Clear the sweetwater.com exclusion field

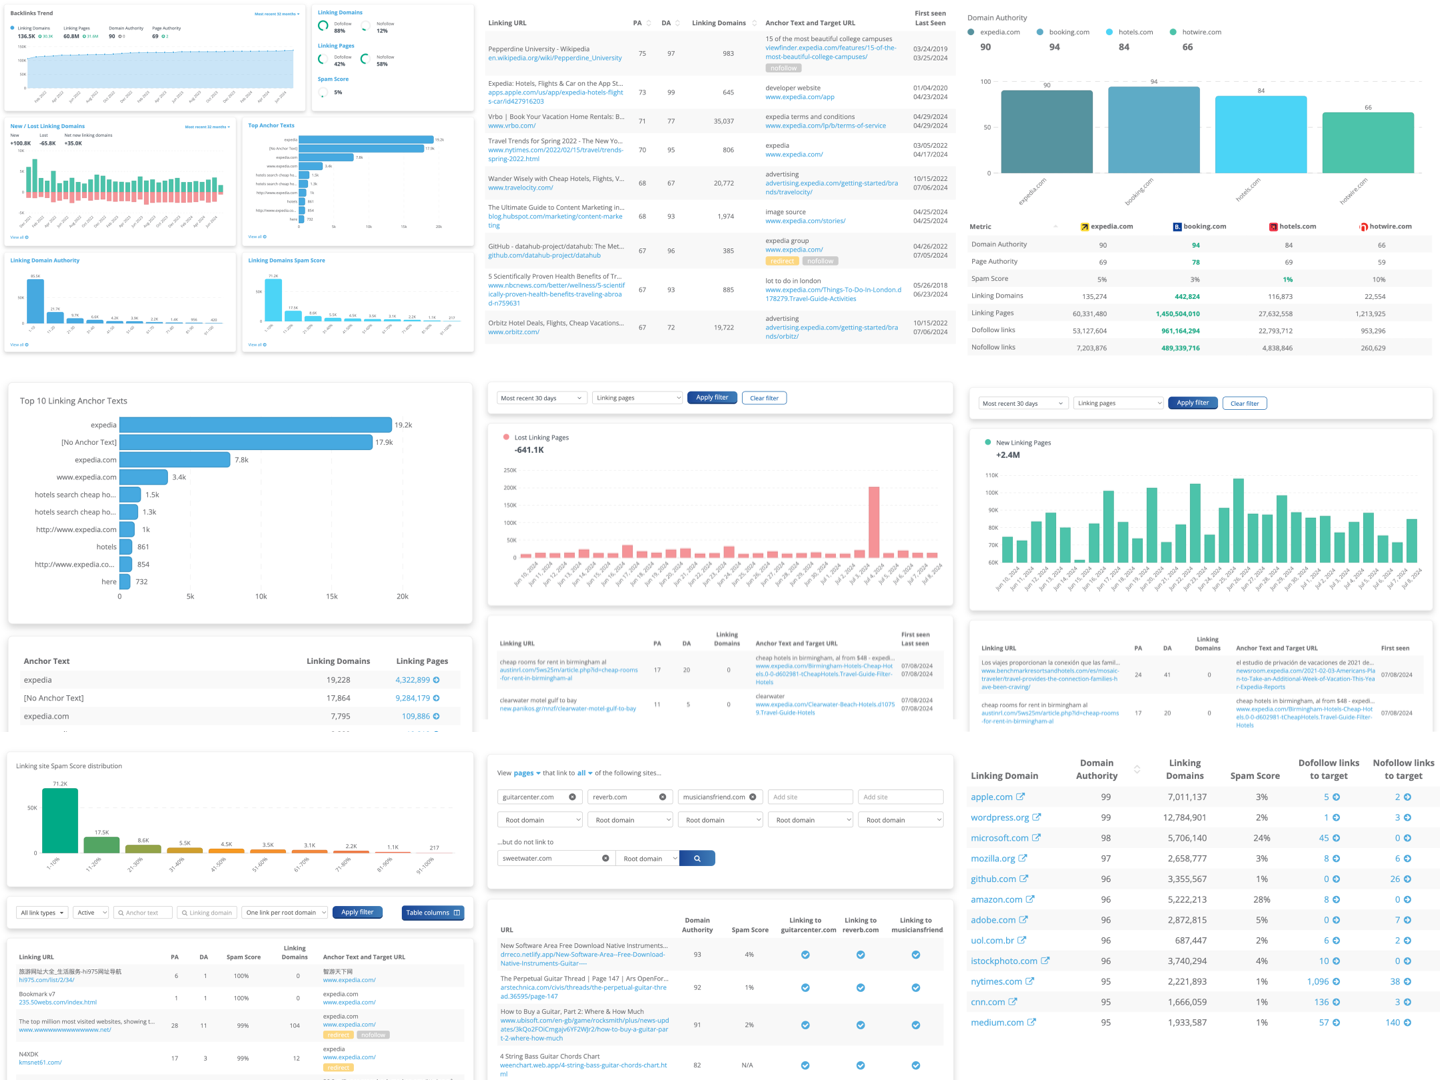pyautogui.click(x=605, y=858)
